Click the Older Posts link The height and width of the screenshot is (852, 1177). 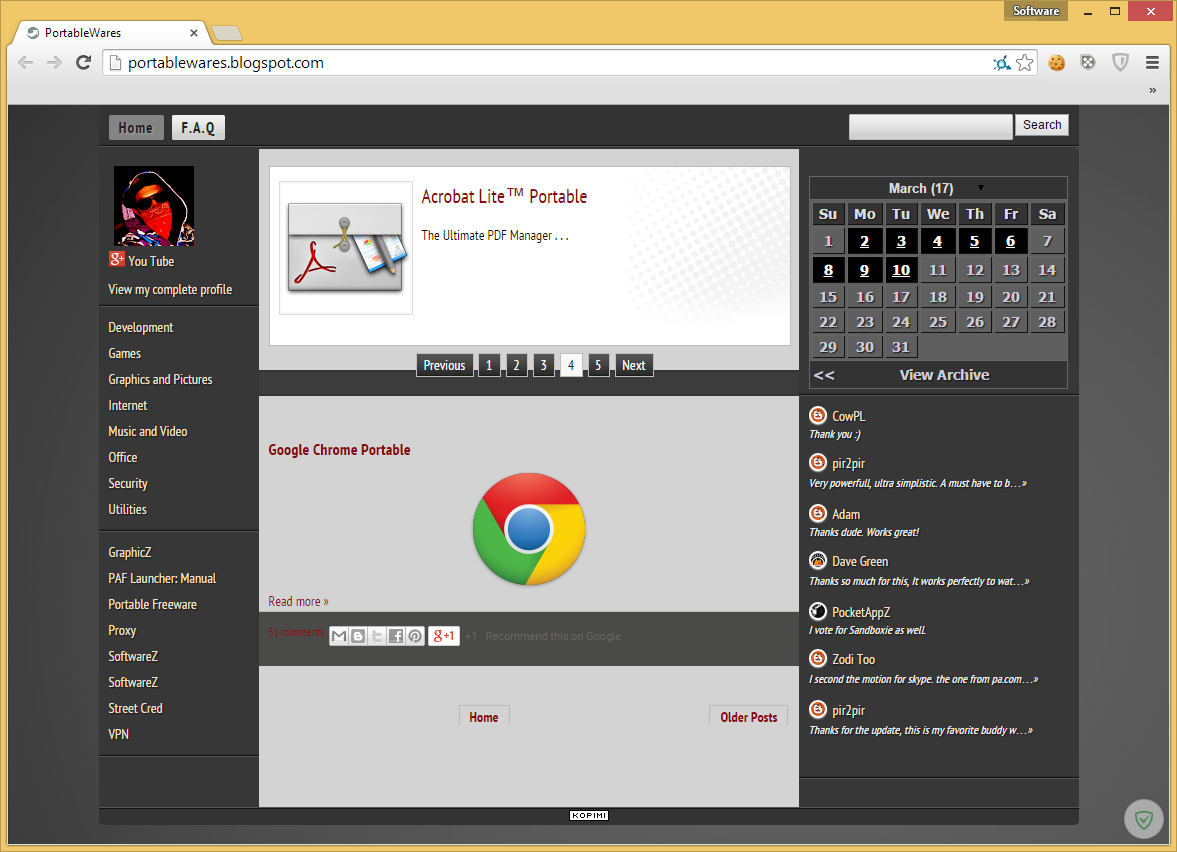(x=748, y=717)
